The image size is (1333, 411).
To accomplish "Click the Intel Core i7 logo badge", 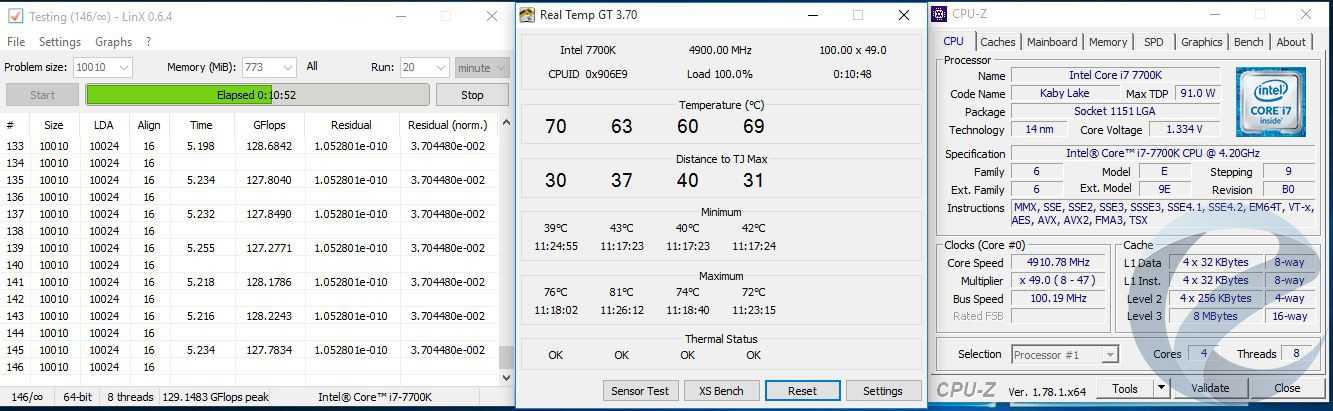I will click(1269, 102).
